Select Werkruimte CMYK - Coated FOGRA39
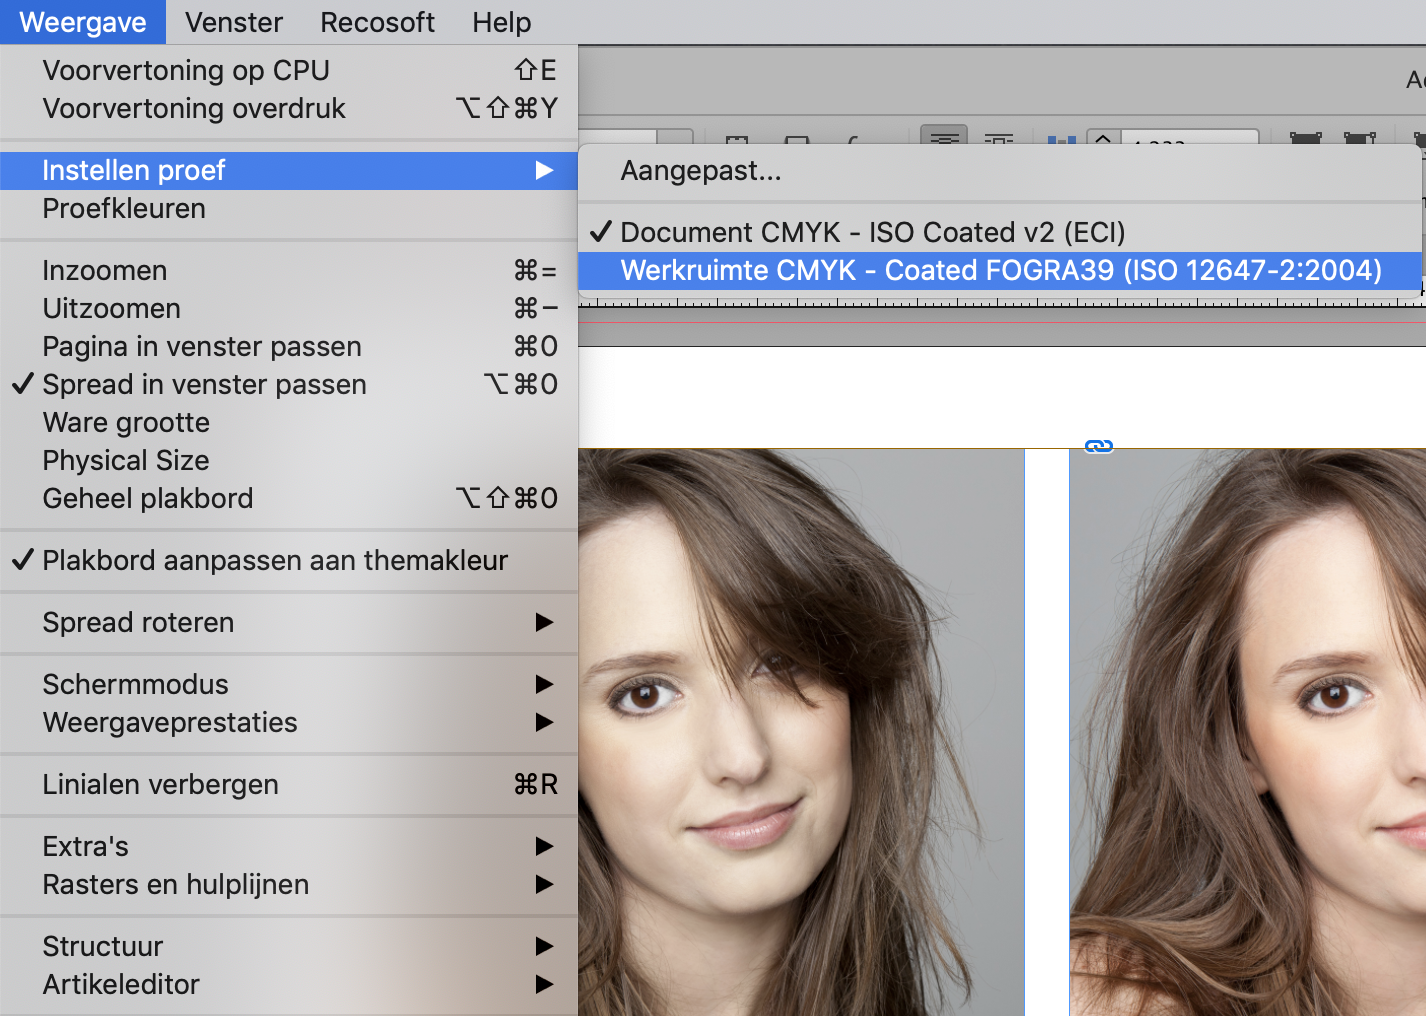This screenshot has height=1016, width=1426. 1000,270
